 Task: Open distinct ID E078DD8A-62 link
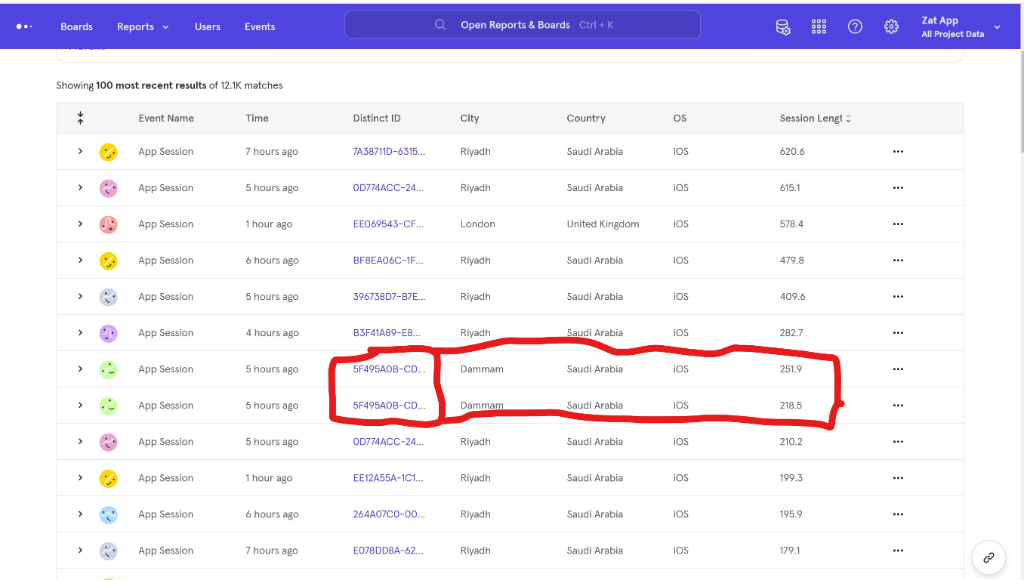point(388,551)
